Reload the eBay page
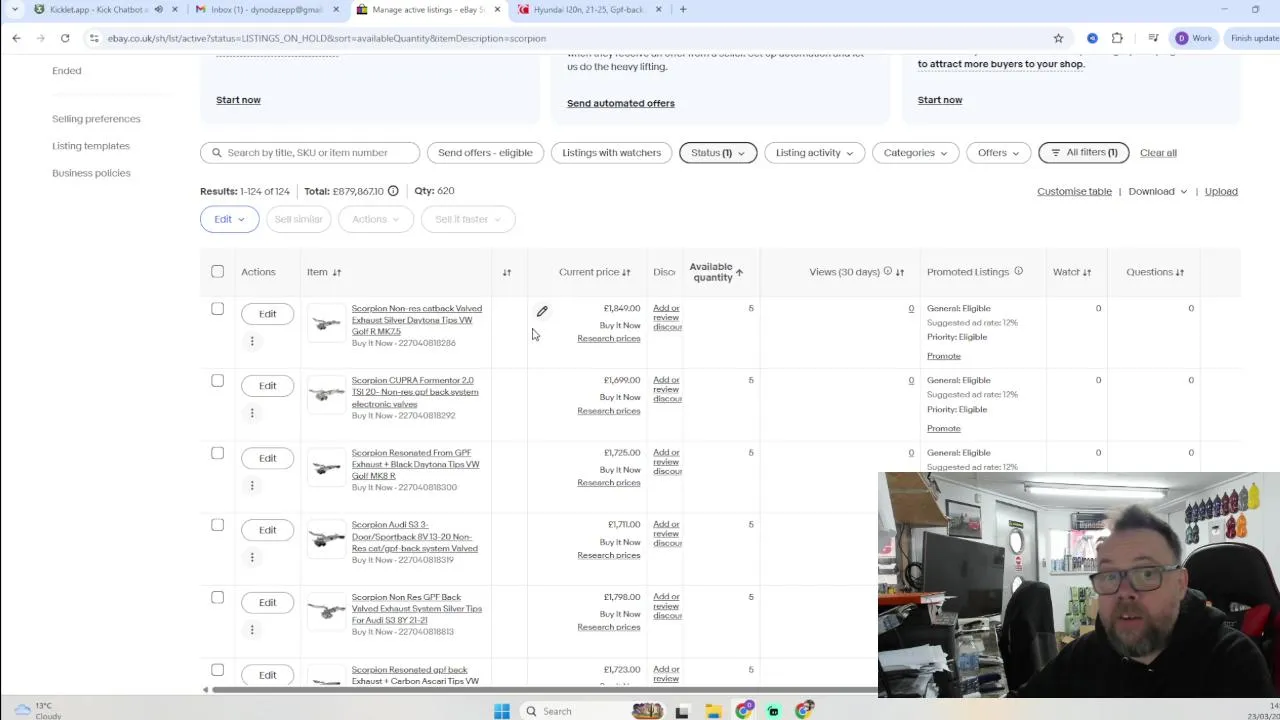Image resolution: width=1280 pixels, height=720 pixels. 65,38
